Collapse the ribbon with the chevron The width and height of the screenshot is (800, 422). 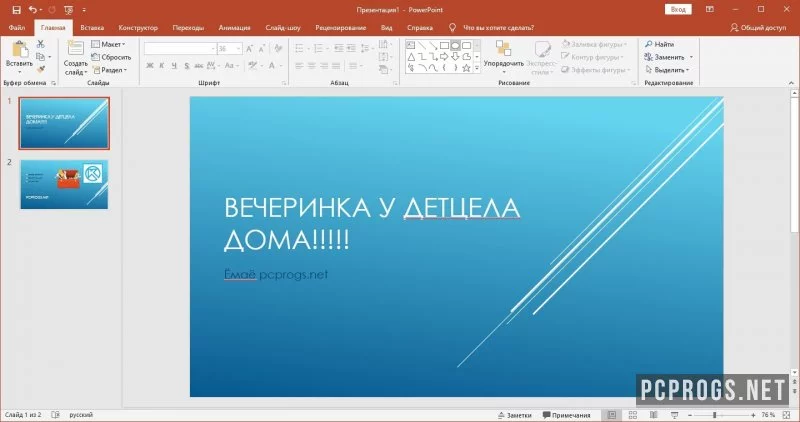click(791, 83)
